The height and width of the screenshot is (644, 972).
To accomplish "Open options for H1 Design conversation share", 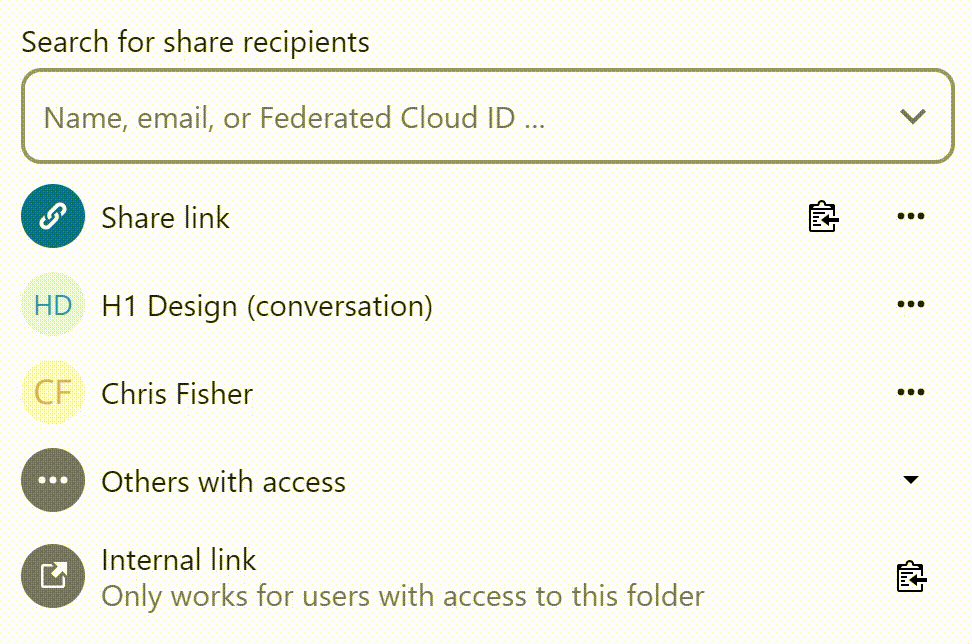I will tap(910, 304).
